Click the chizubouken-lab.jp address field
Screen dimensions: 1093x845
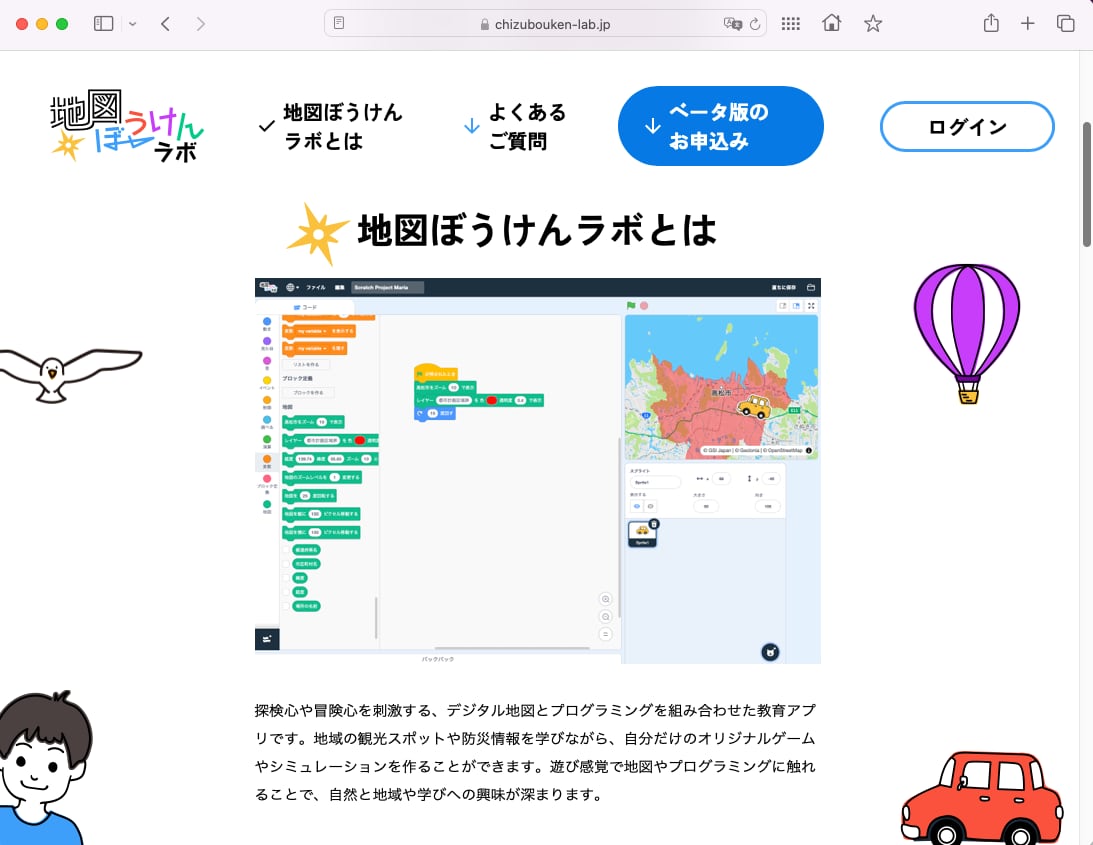pyautogui.click(x=545, y=24)
